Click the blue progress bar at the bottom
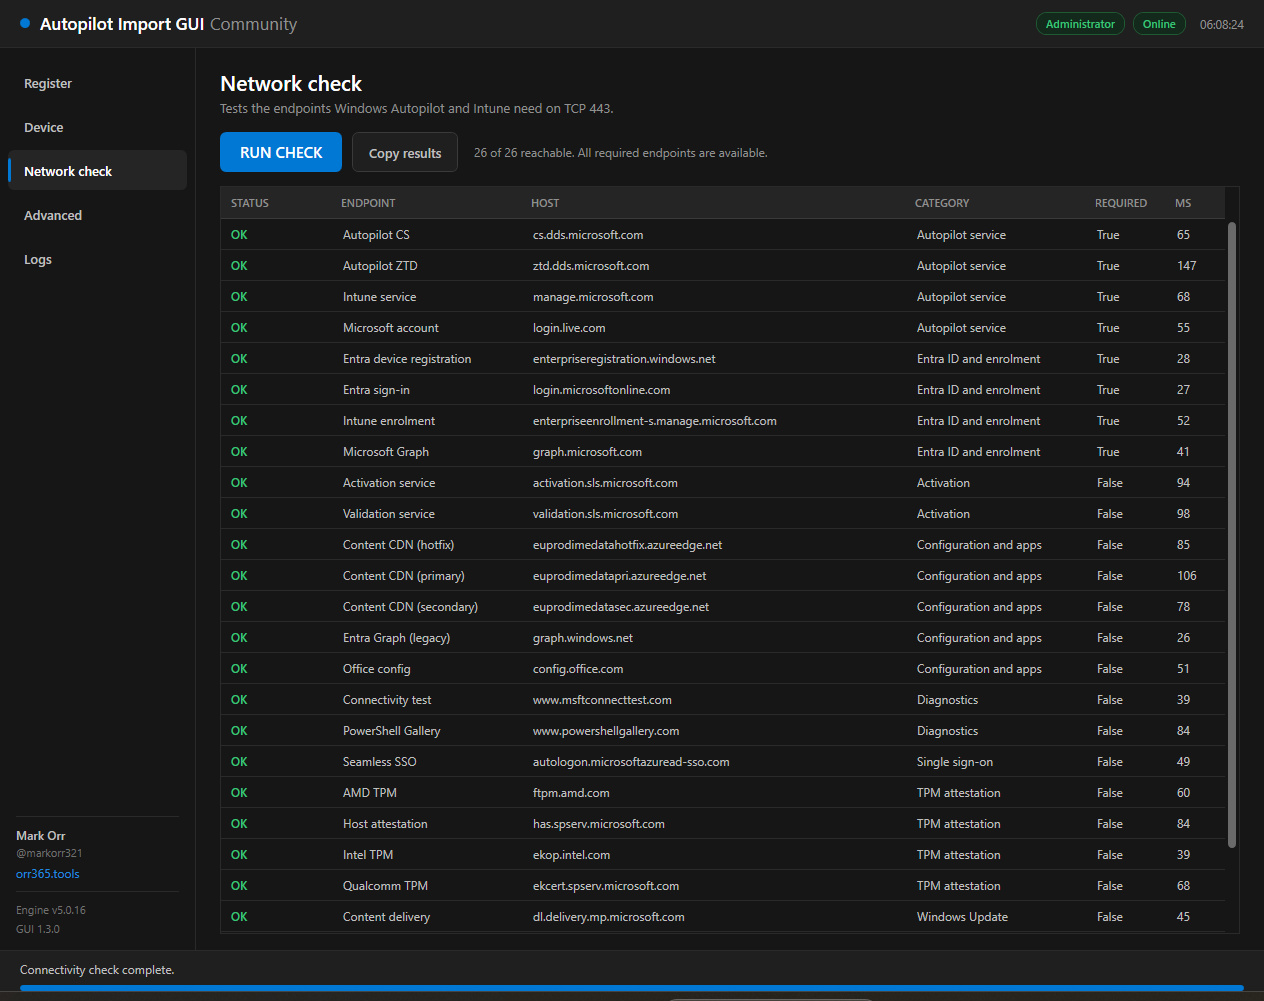 coord(631,988)
